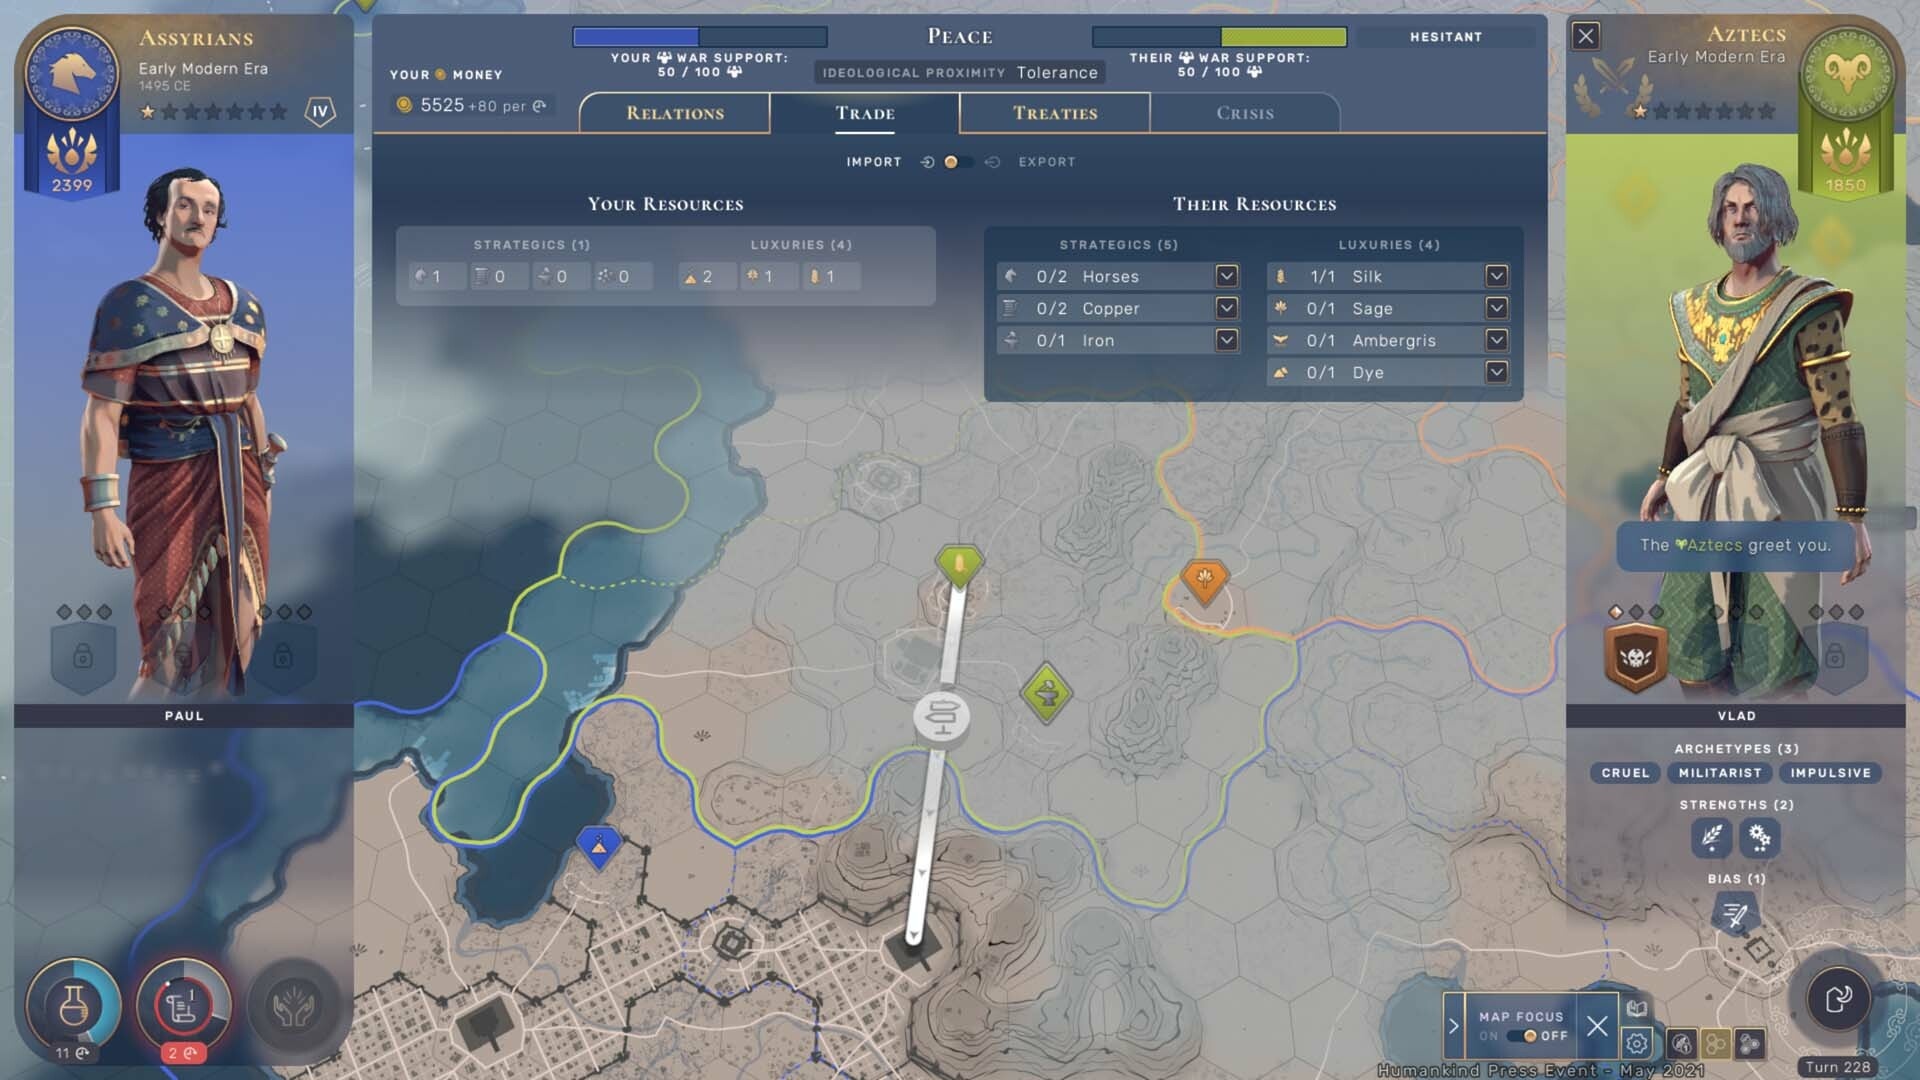This screenshot has width=1920, height=1080.
Task: Close the Map Focus panel with the X
Action: coord(1597,1026)
